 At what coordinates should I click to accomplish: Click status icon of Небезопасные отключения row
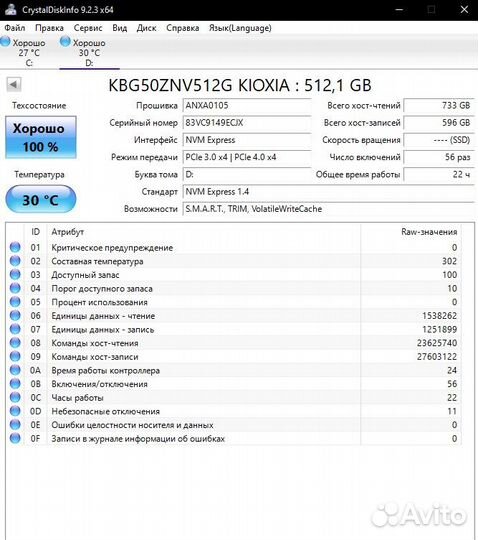pos(15,411)
